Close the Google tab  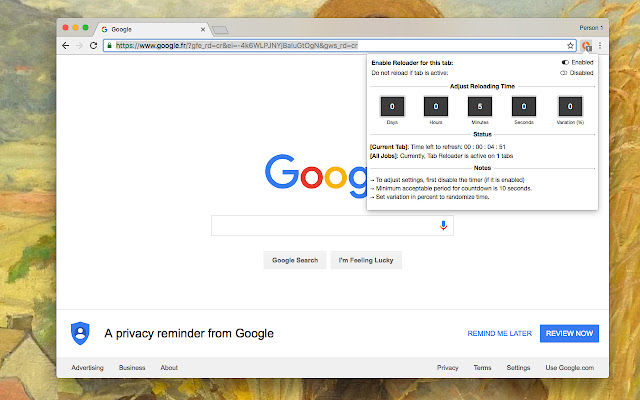[203, 29]
